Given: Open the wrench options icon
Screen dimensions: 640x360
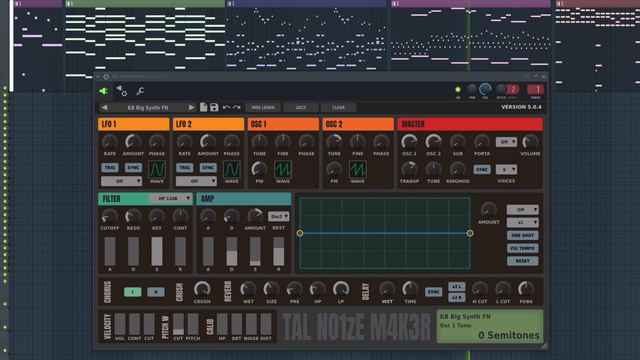Looking at the screenshot, I should click(x=140, y=91).
